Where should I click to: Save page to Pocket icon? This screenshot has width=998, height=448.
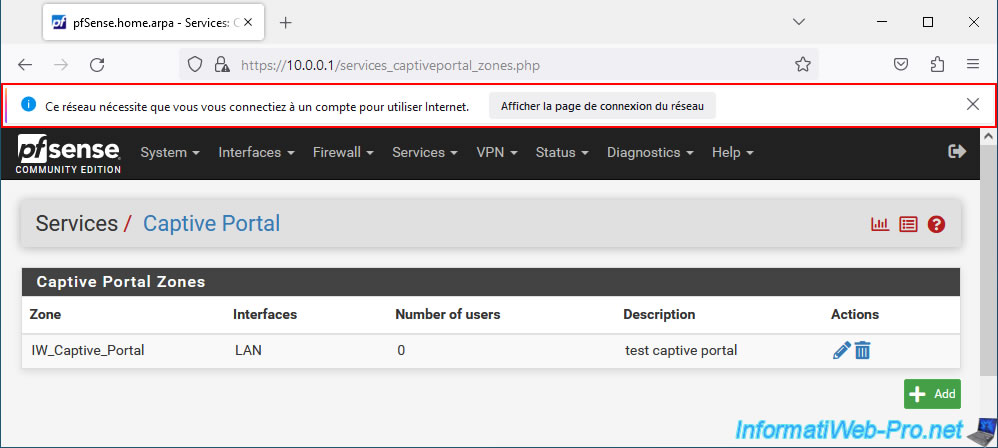(x=901, y=64)
